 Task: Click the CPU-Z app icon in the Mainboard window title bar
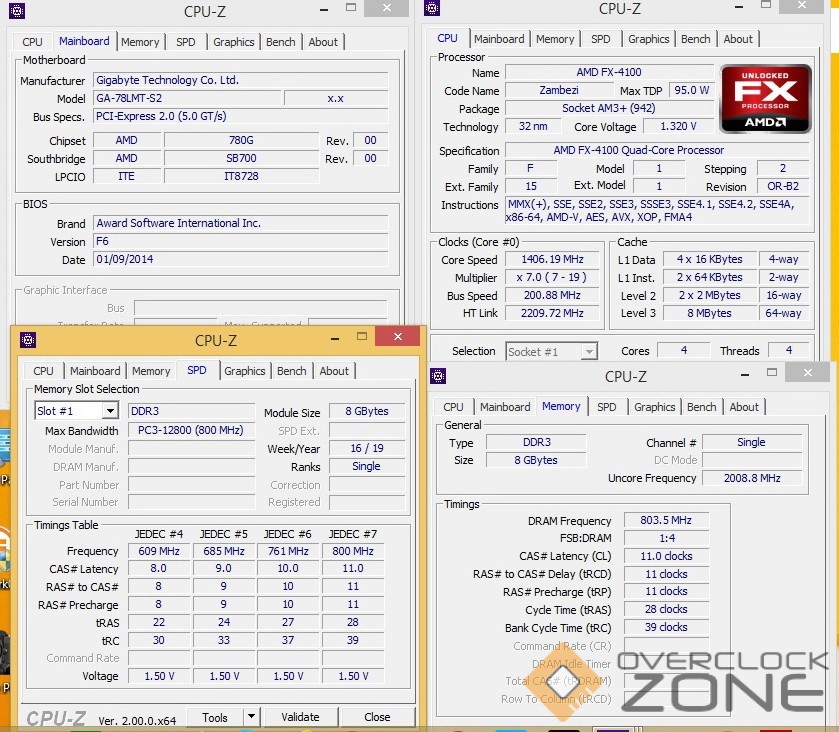(x=17, y=11)
